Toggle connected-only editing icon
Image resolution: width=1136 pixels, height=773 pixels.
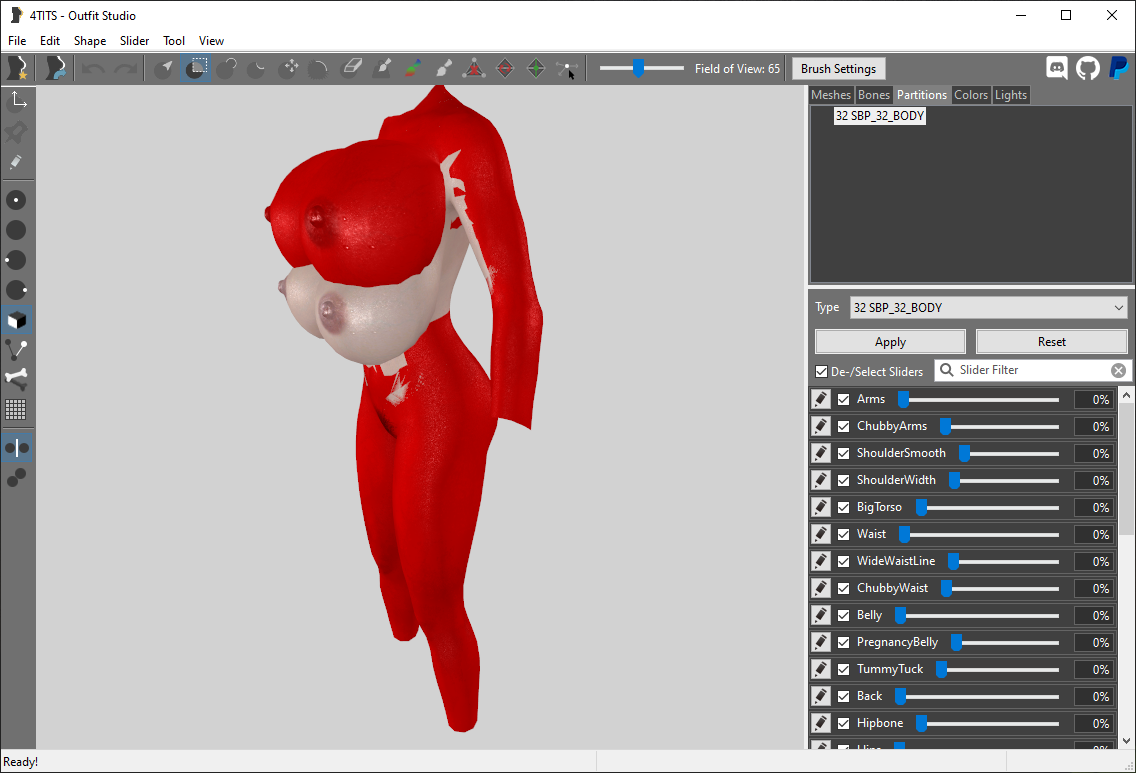(17, 477)
